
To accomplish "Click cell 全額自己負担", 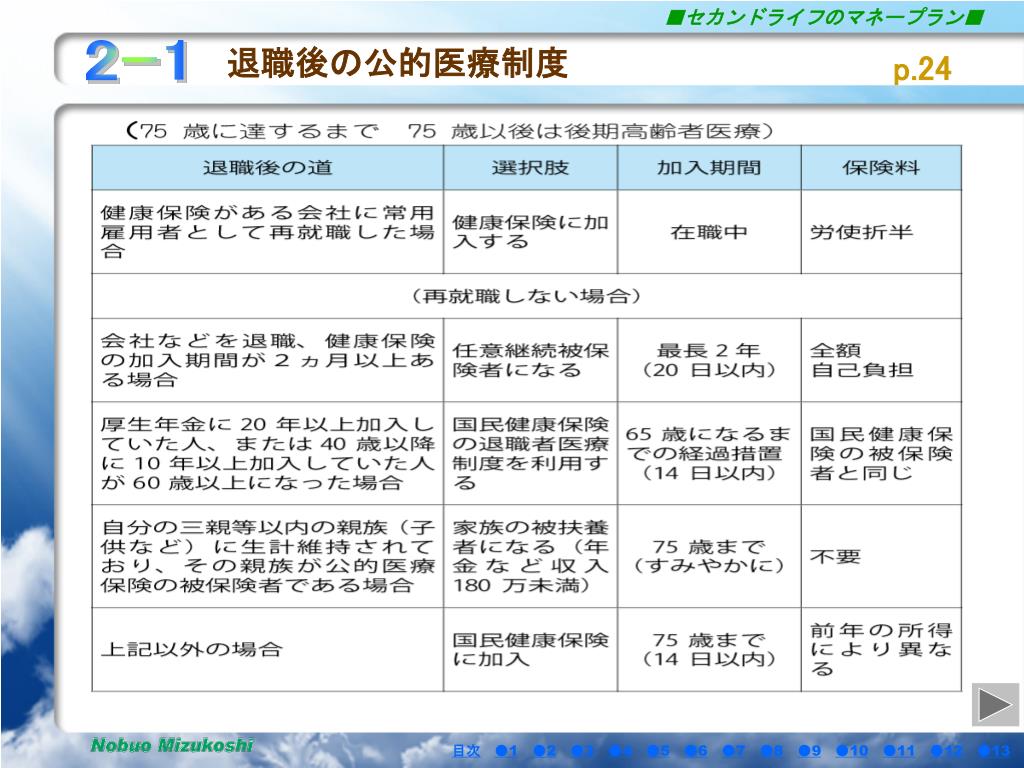I will click(x=881, y=360).
